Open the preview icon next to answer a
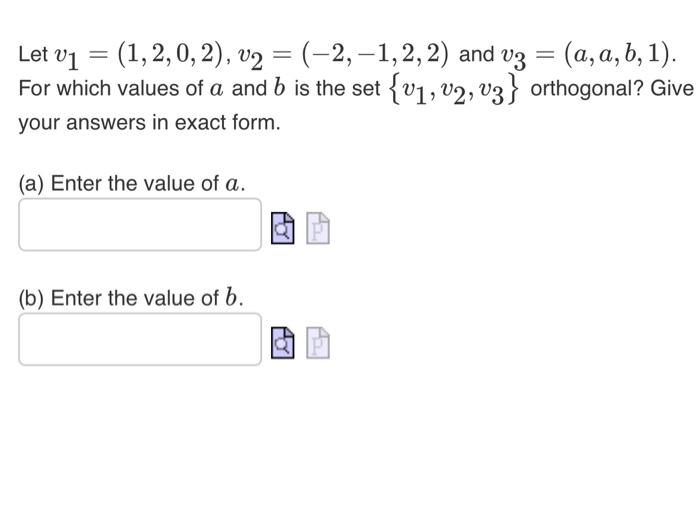The width and height of the screenshot is (700, 505). [283, 228]
